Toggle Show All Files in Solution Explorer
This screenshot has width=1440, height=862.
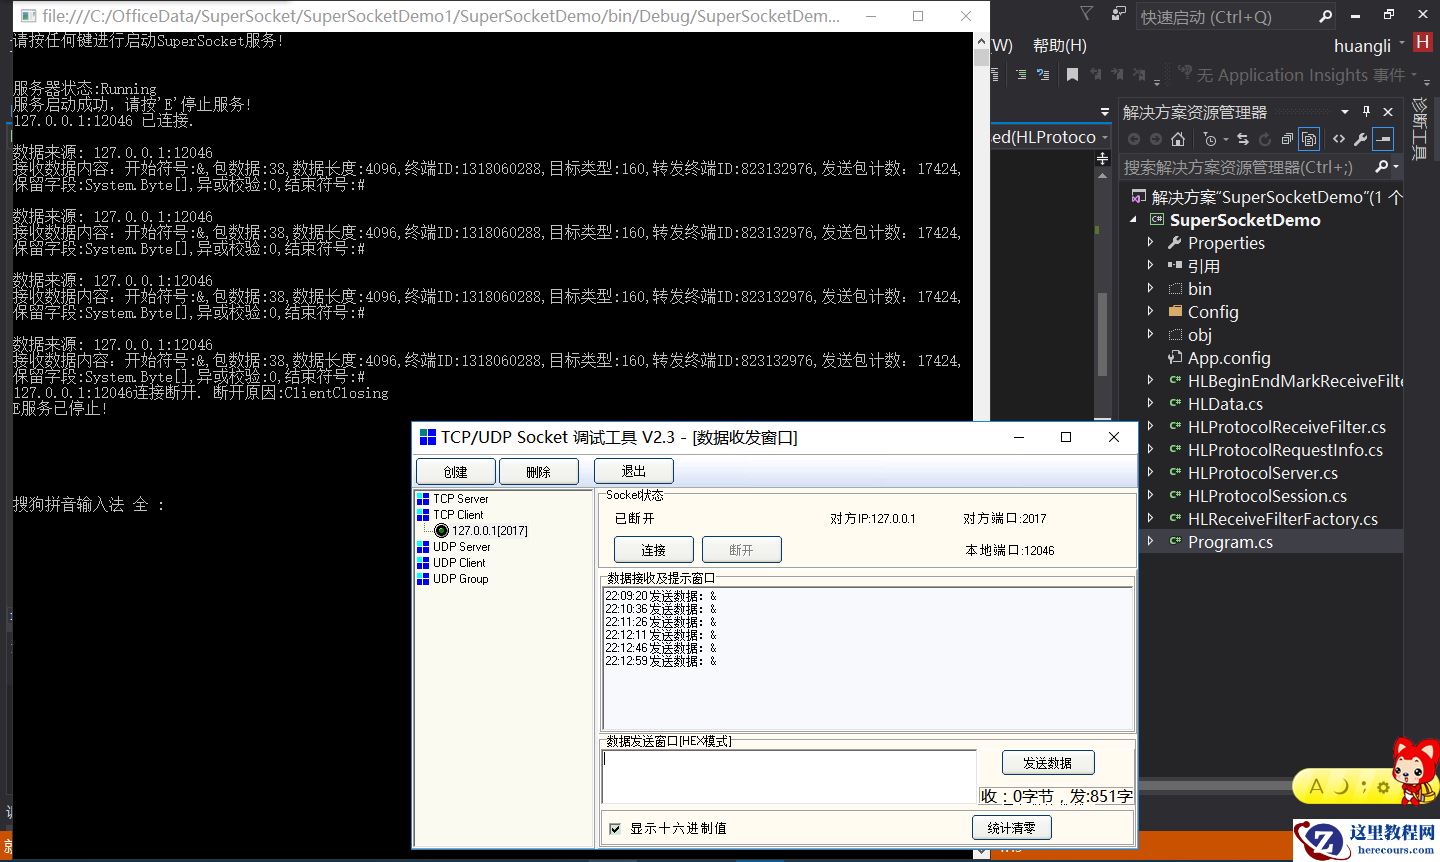click(1309, 139)
